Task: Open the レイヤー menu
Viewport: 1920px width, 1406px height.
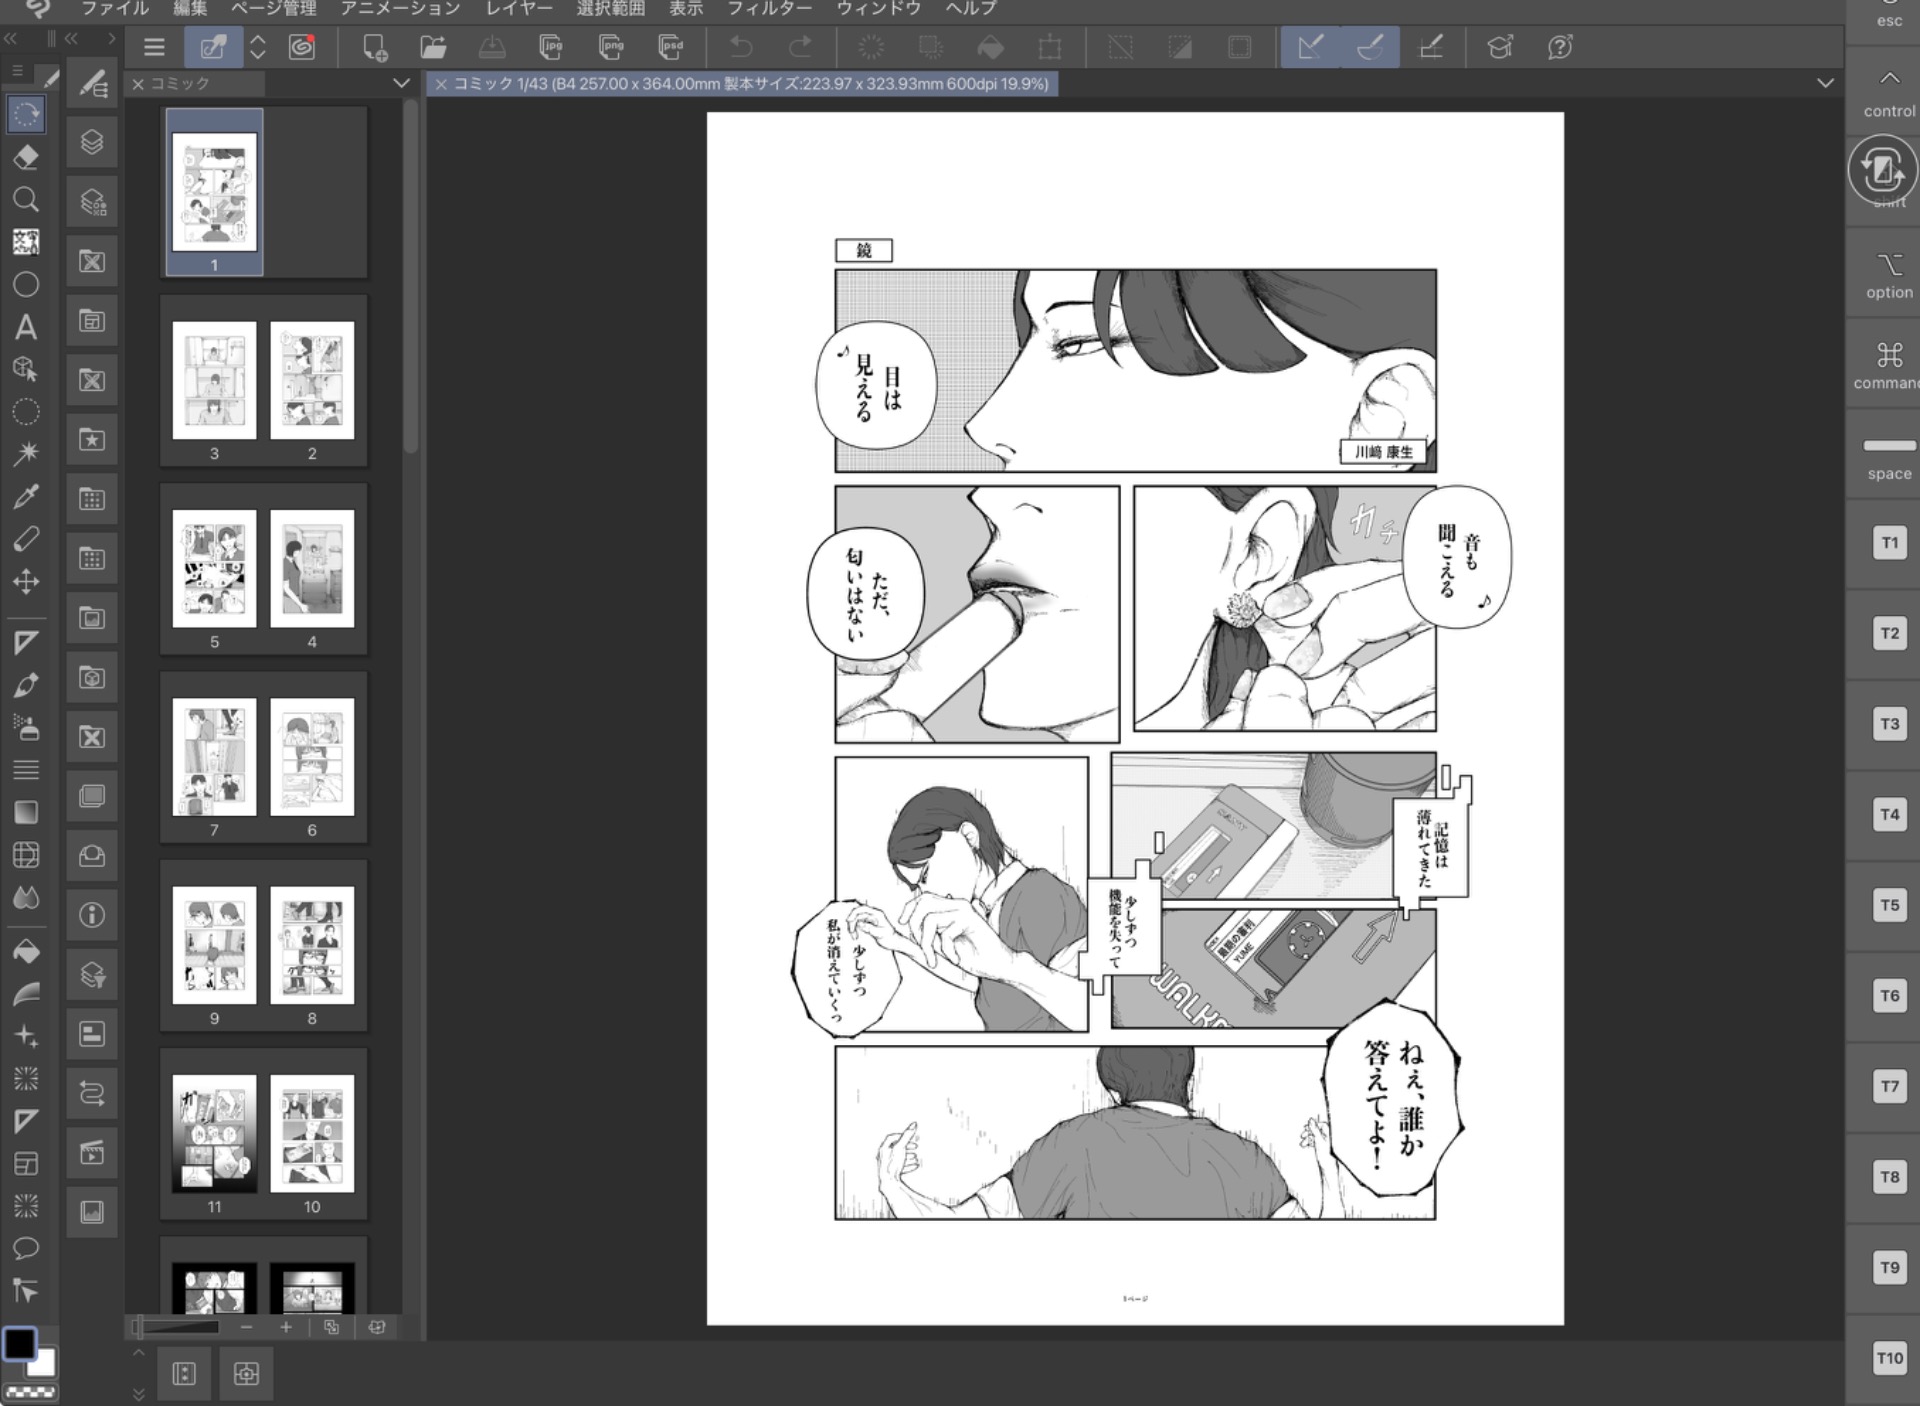Action: (518, 8)
